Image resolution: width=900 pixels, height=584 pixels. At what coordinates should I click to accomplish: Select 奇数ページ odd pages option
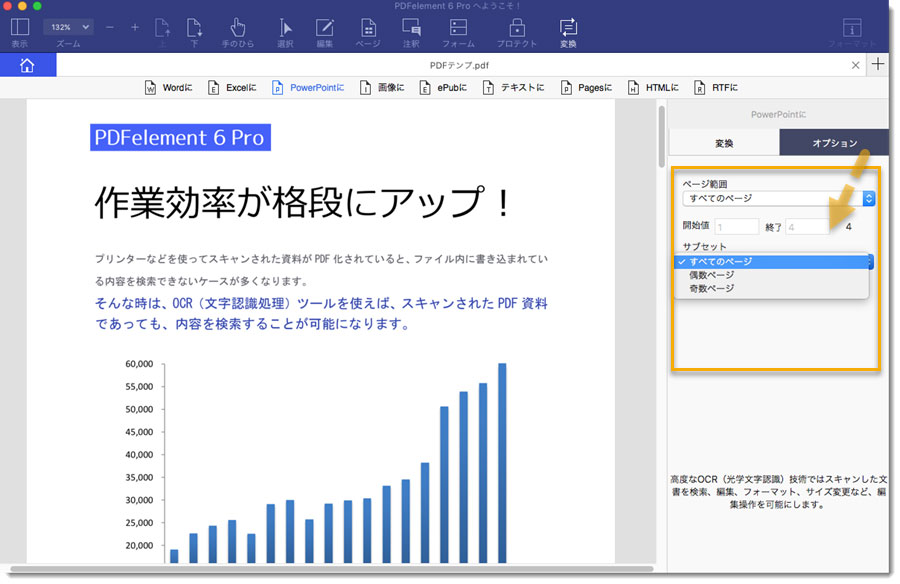773,288
